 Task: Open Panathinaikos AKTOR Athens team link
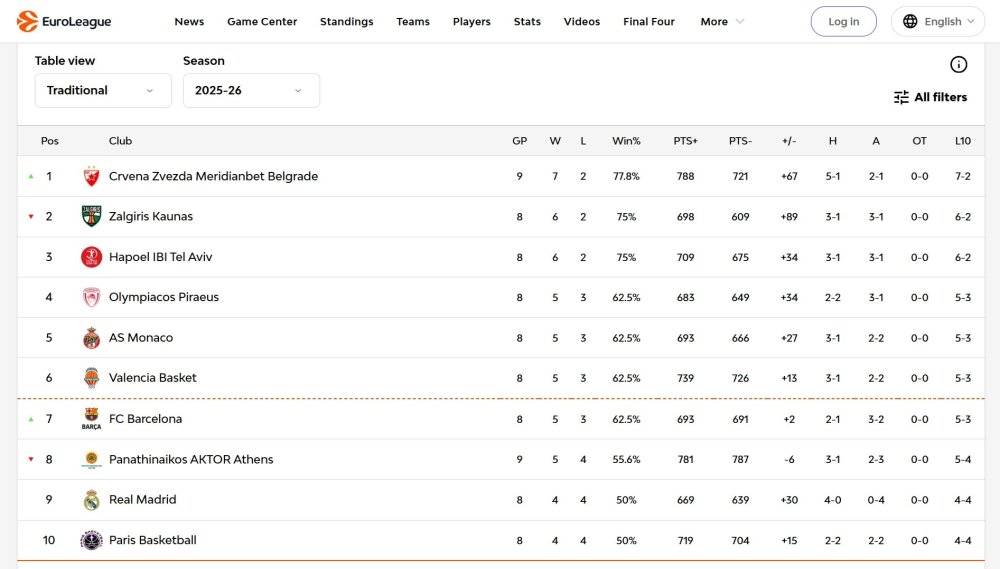pos(191,459)
